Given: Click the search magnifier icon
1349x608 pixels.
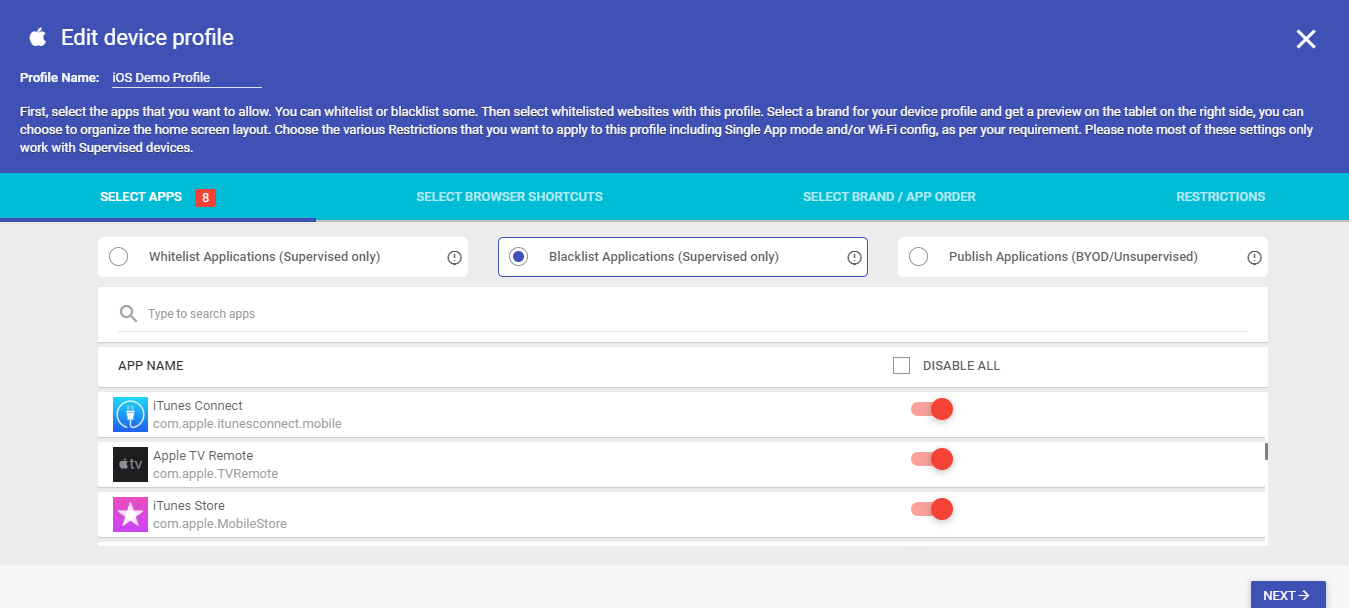Looking at the screenshot, I should pos(128,313).
